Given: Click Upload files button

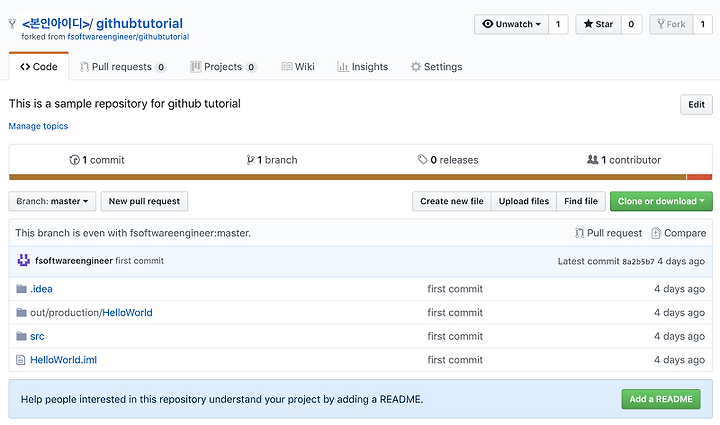Looking at the screenshot, I should [x=524, y=201].
